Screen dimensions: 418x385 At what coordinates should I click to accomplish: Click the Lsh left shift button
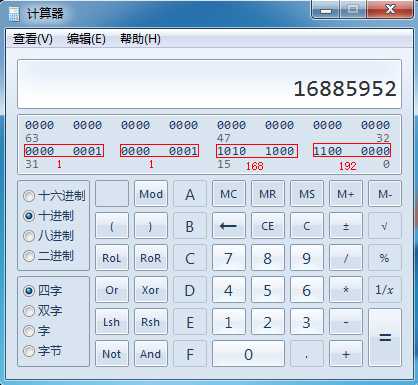pyautogui.click(x=112, y=322)
